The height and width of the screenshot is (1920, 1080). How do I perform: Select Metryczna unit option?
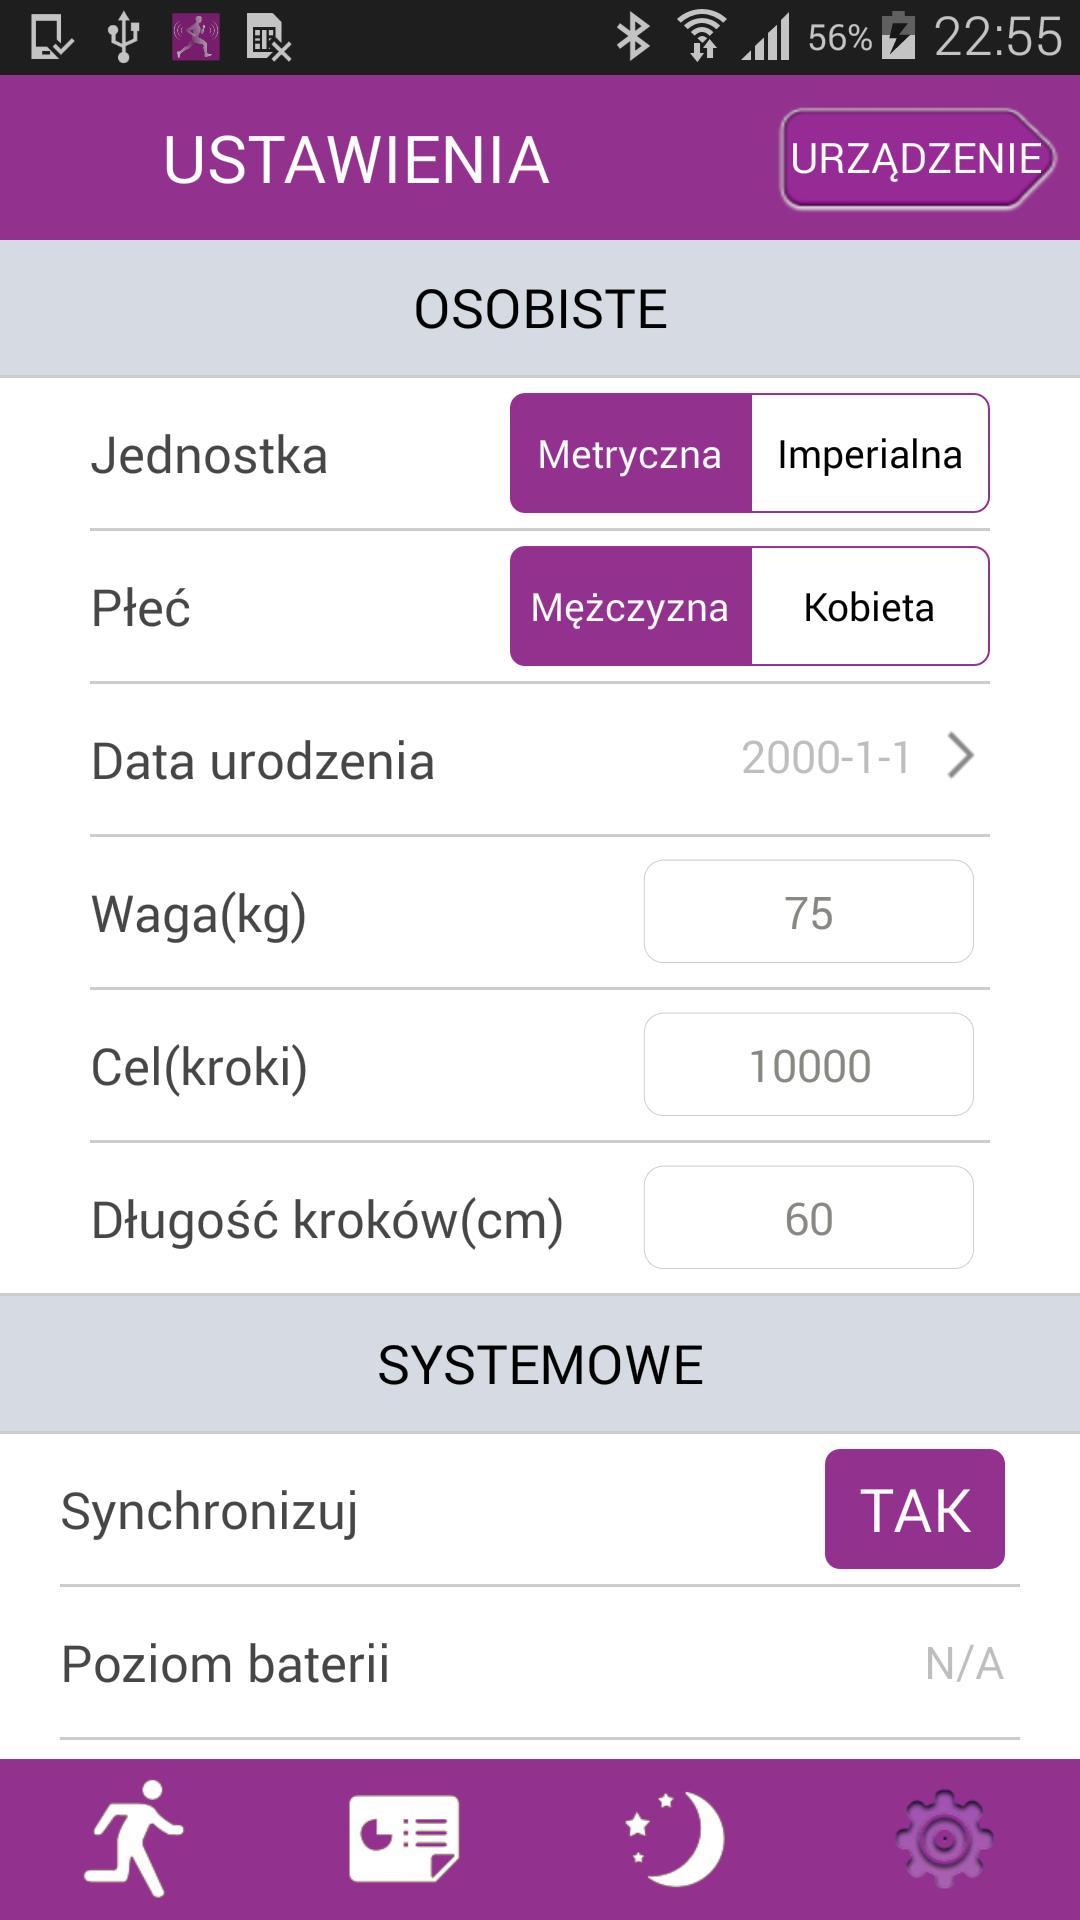coord(630,454)
